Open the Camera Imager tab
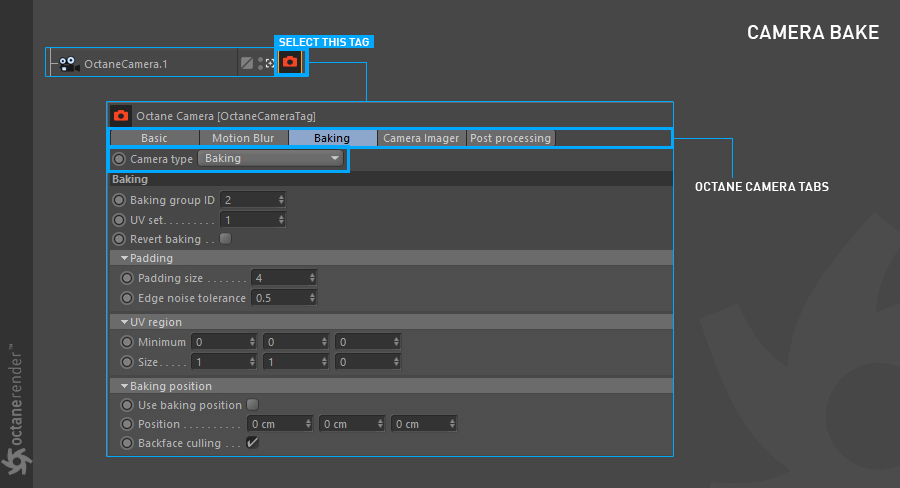Viewport: 900px width, 488px height. (421, 138)
